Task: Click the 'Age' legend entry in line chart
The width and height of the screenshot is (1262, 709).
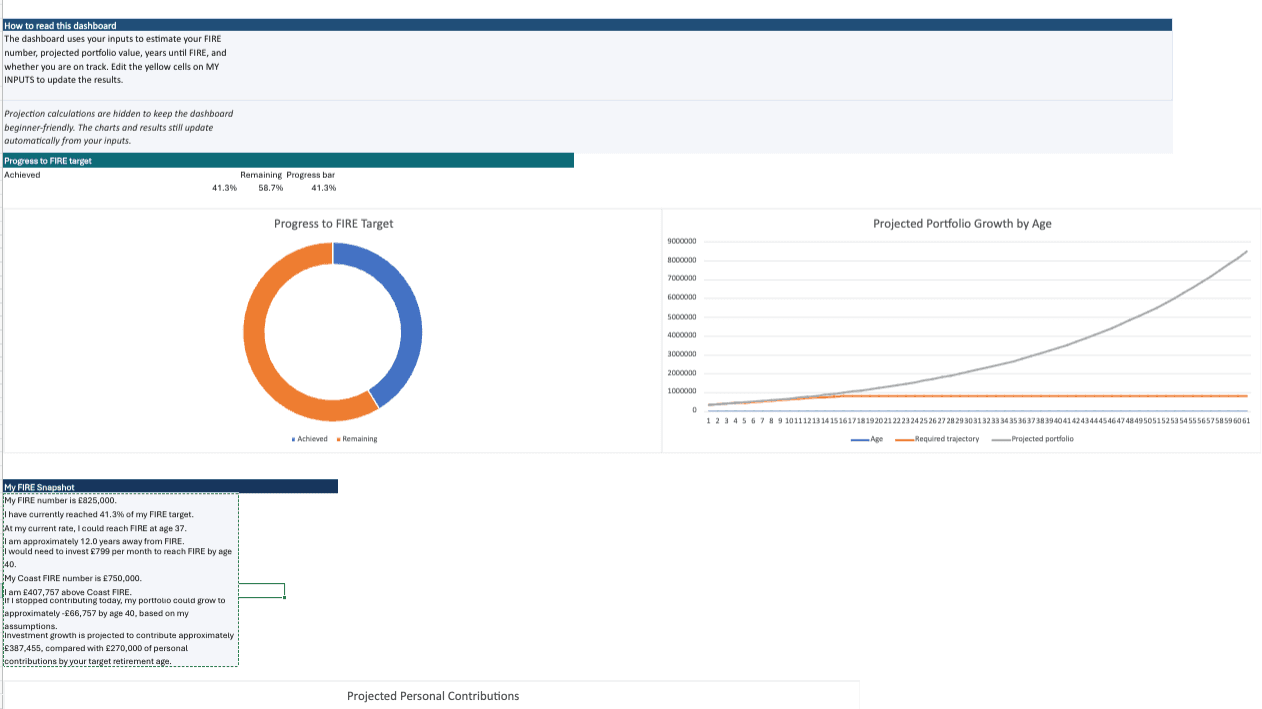Action: click(866, 439)
